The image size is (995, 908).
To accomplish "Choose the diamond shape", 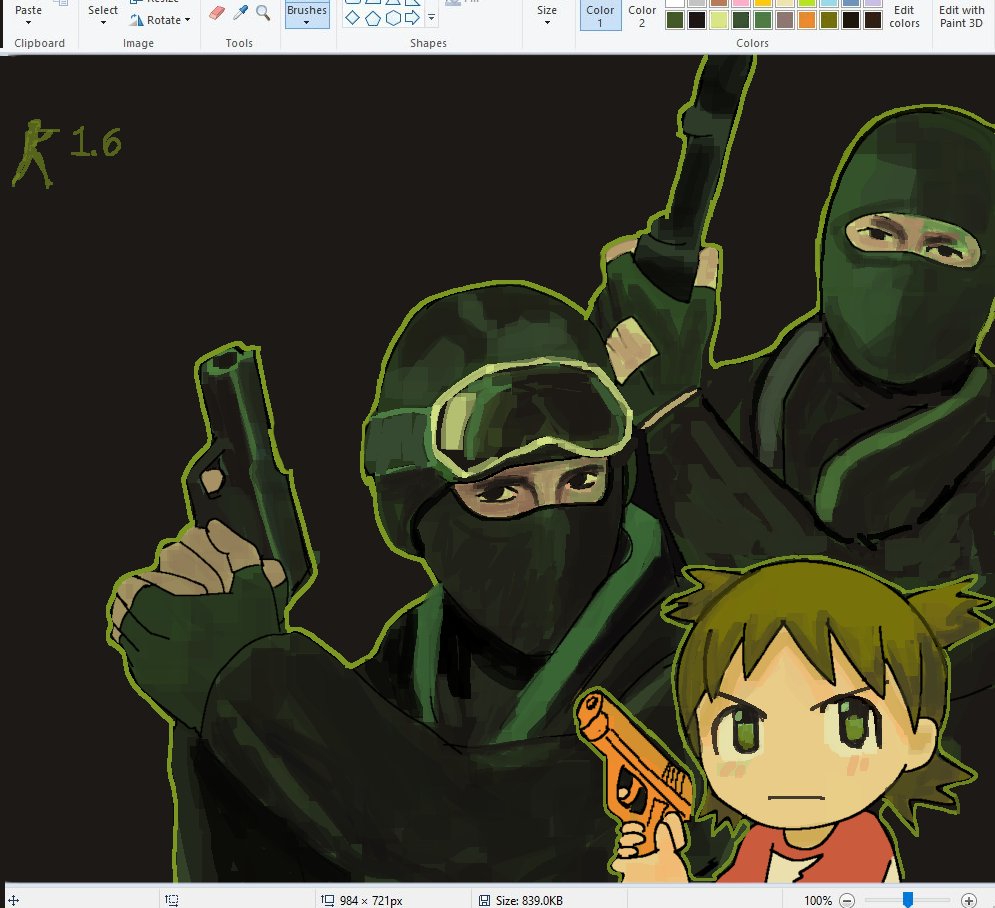I will [353, 18].
